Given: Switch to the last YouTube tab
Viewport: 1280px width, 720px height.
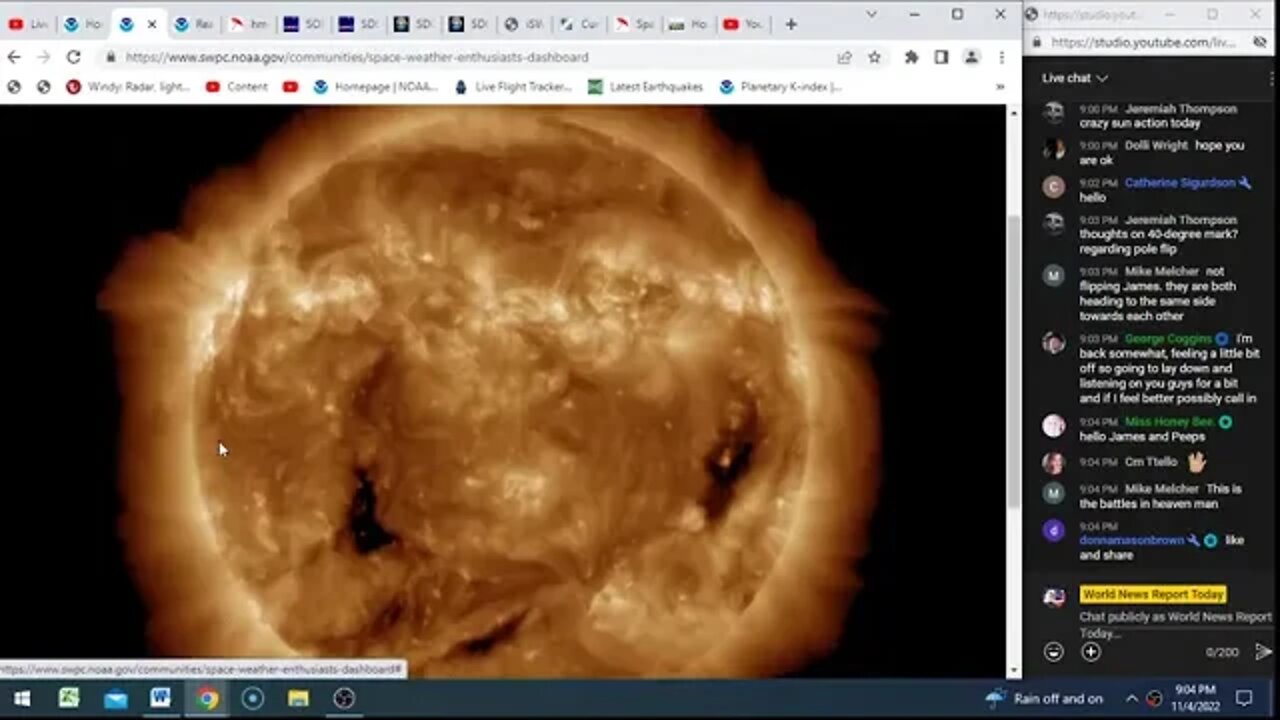Looking at the screenshot, I should [743, 24].
